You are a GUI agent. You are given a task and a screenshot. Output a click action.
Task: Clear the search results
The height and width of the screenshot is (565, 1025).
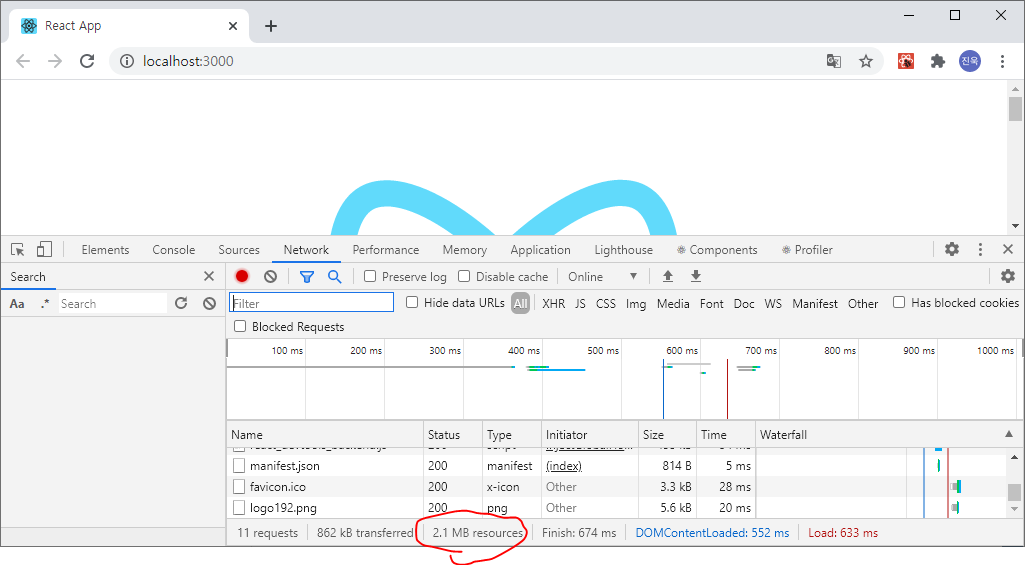[x=209, y=303]
